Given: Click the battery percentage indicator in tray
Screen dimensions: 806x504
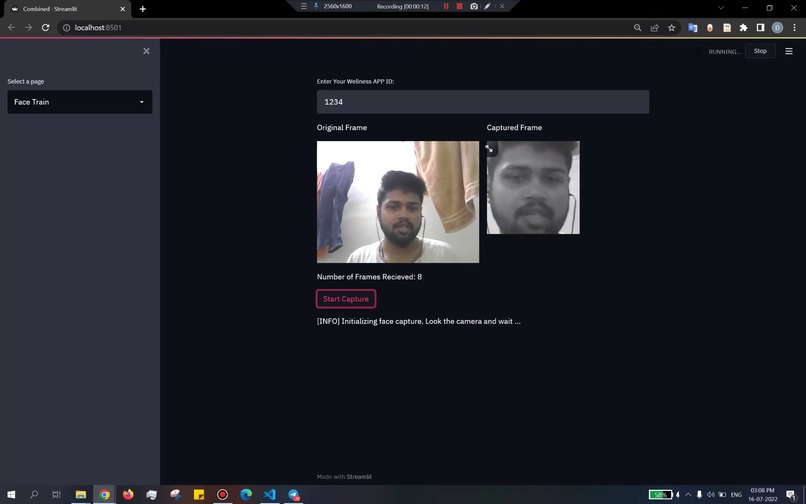Looking at the screenshot, I should [x=661, y=495].
